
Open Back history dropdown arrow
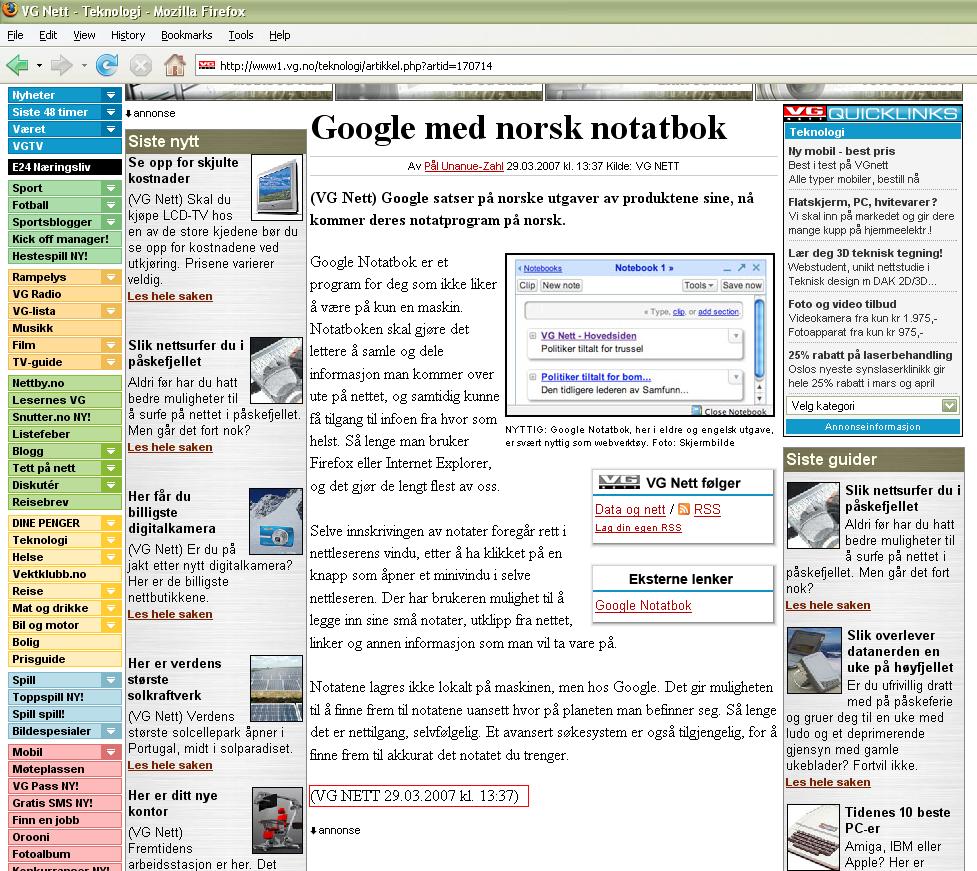point(39,65)
